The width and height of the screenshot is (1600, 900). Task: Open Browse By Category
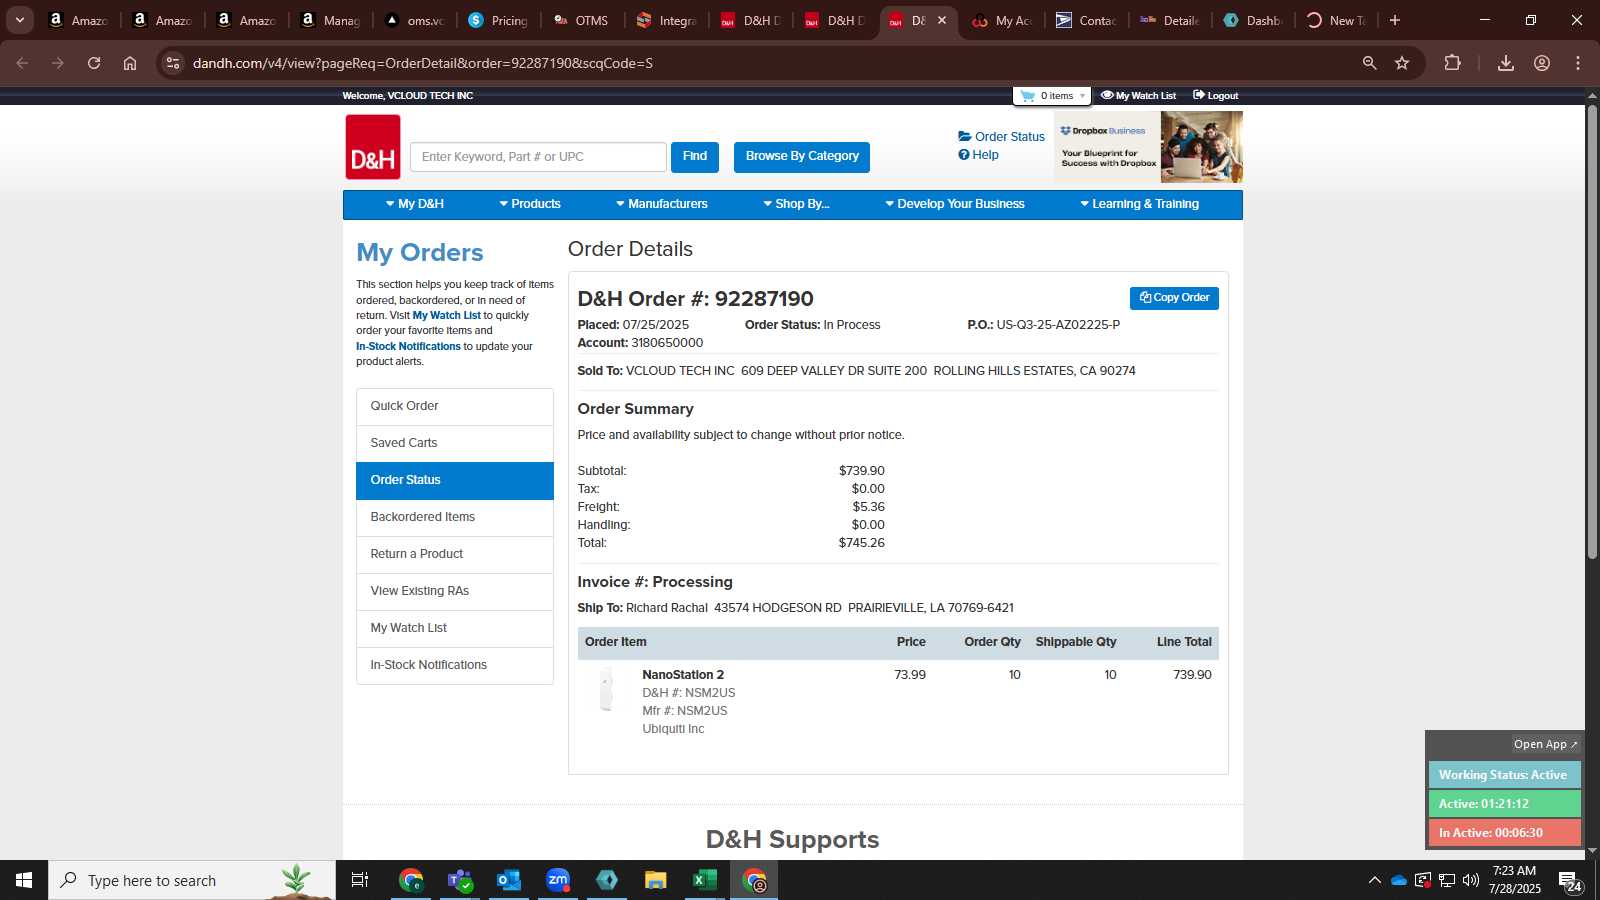coord(802,157)
